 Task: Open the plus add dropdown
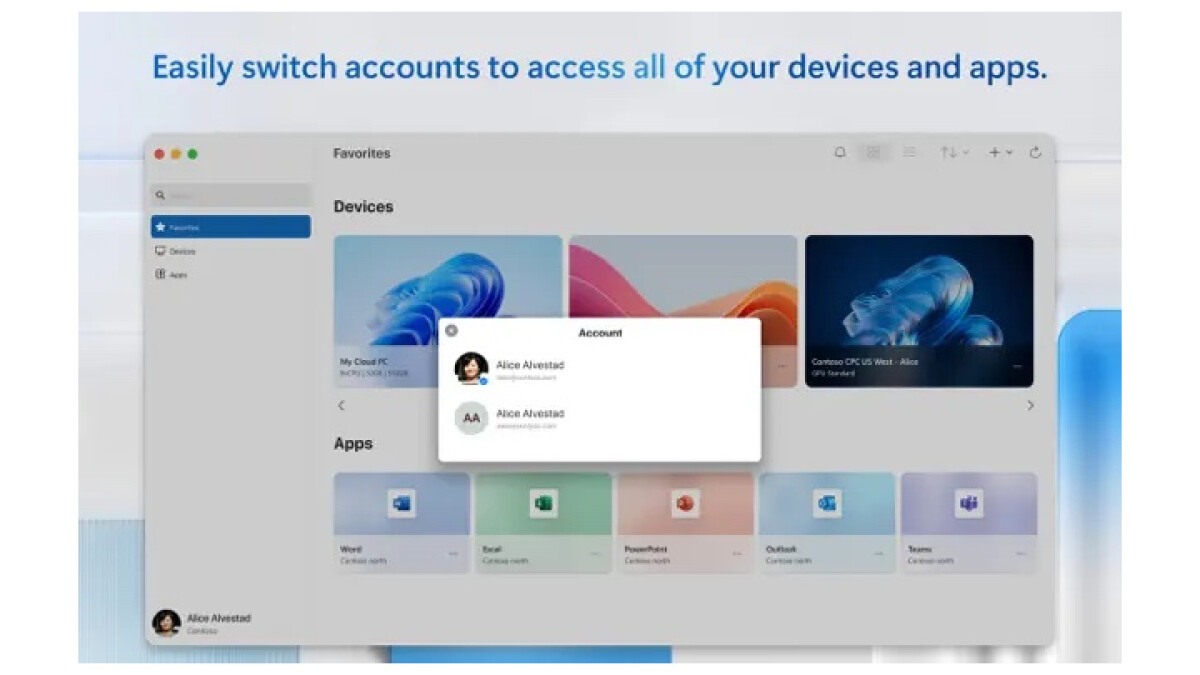click(1000, 153)
